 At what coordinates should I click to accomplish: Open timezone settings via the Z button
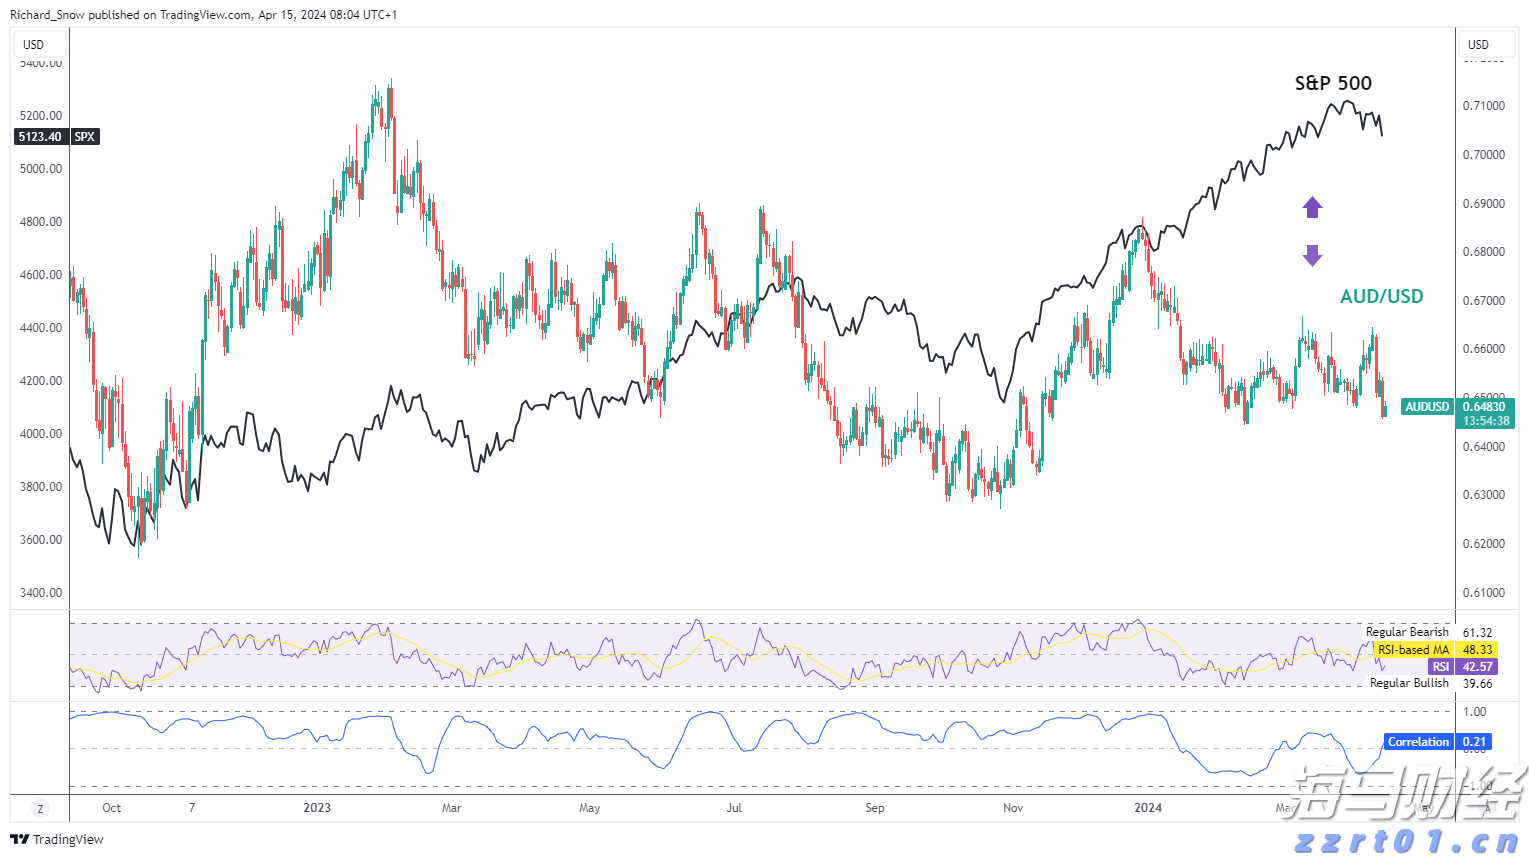coord(39,807)
